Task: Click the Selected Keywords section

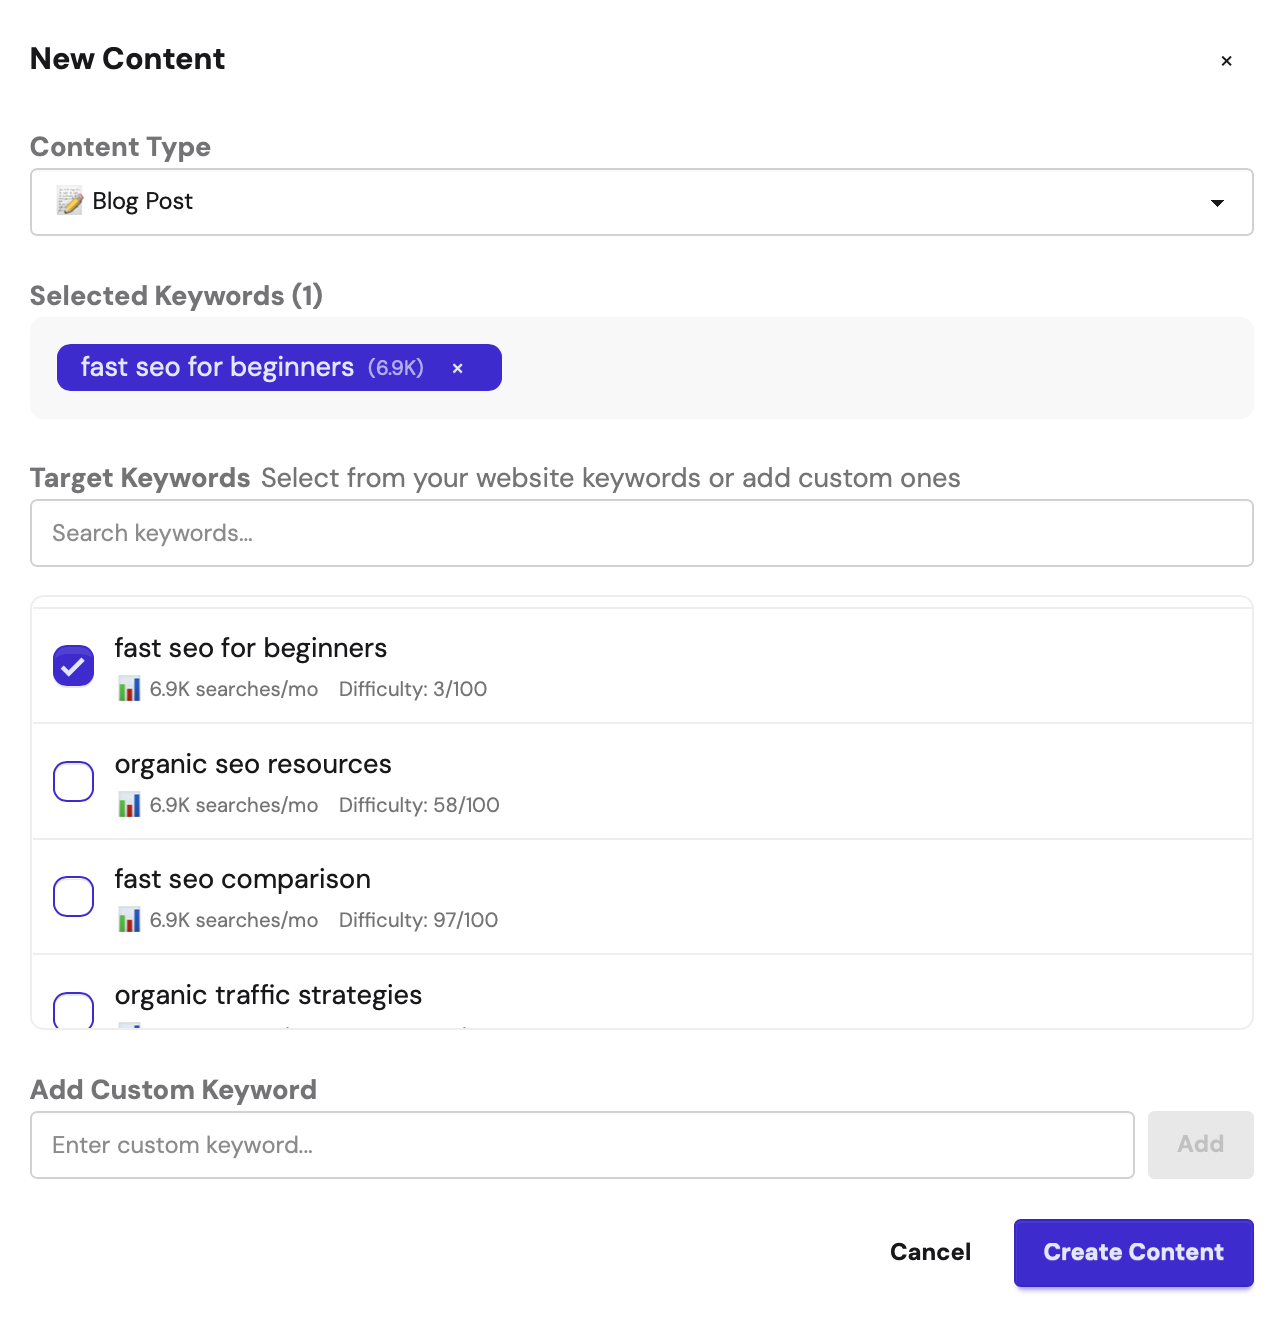Action: (x=176, y=296)
